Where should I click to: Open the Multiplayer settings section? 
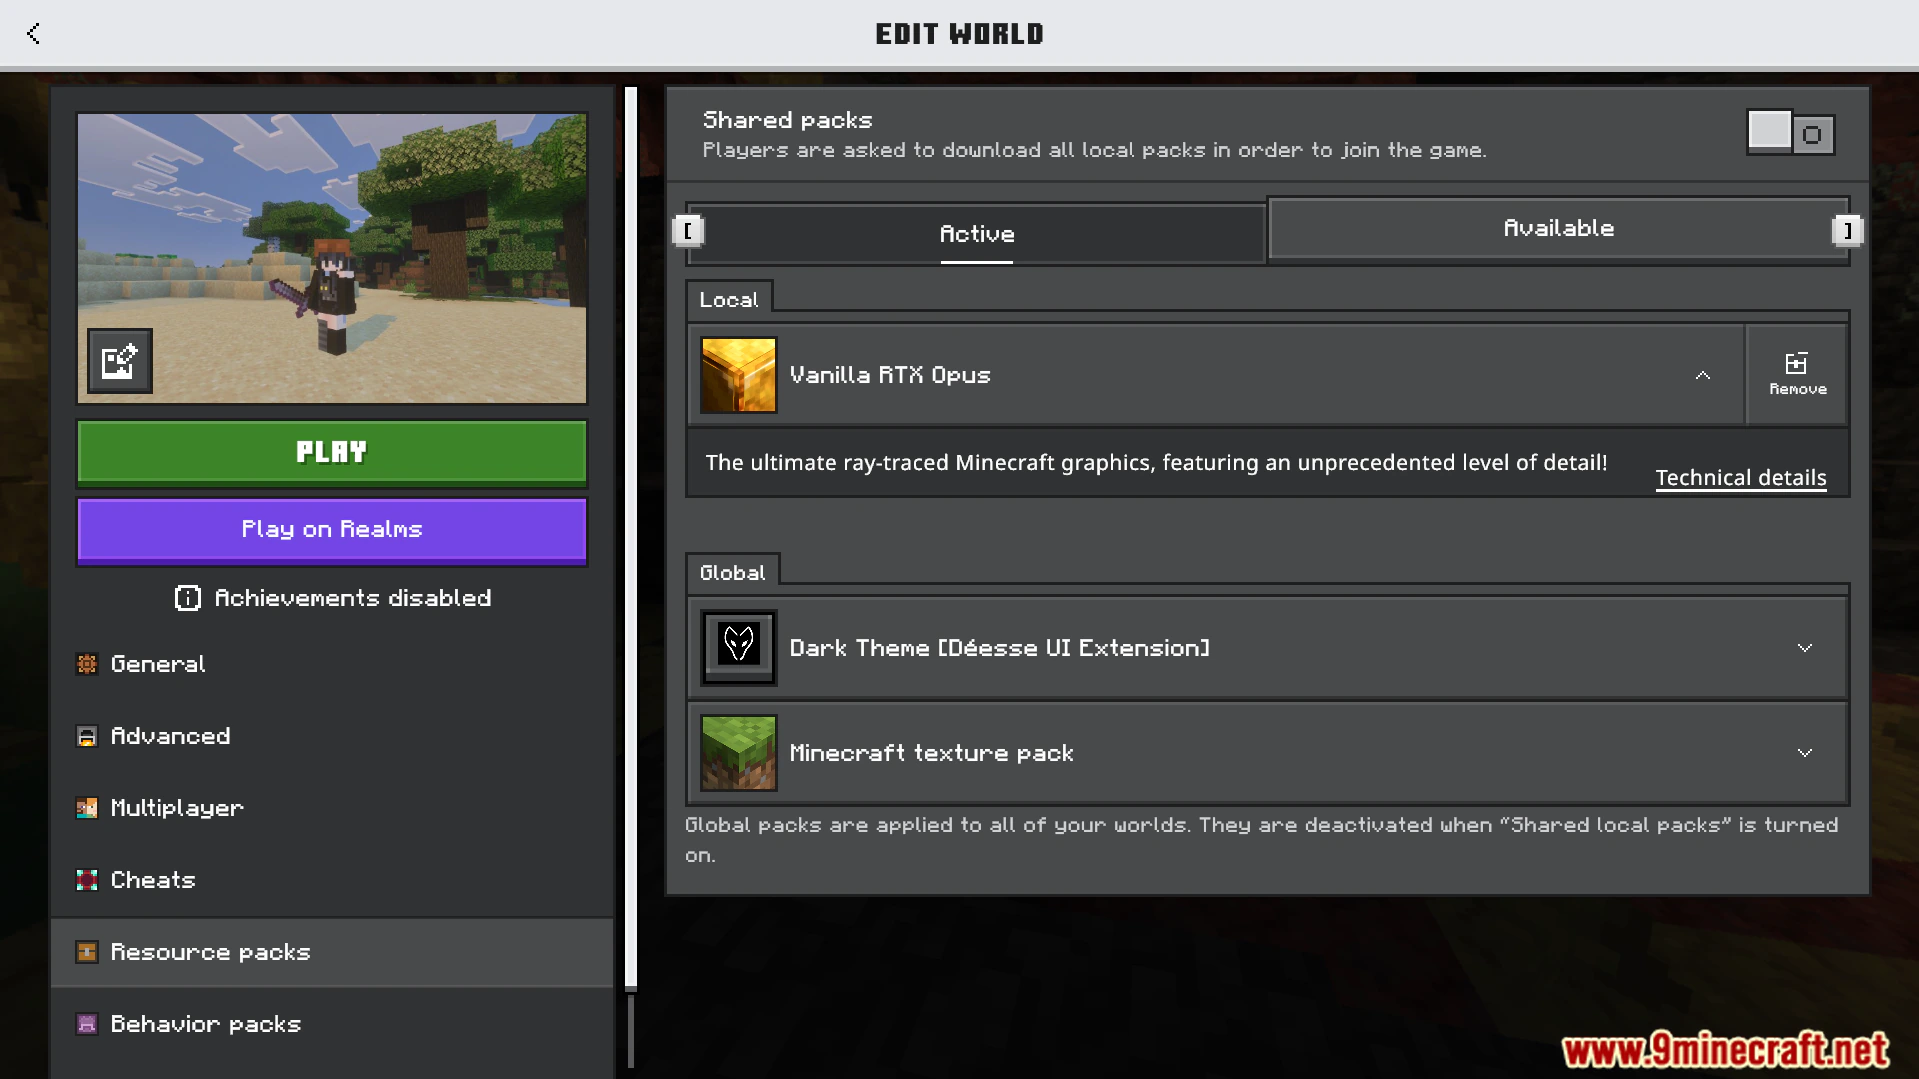pos(332,808)
